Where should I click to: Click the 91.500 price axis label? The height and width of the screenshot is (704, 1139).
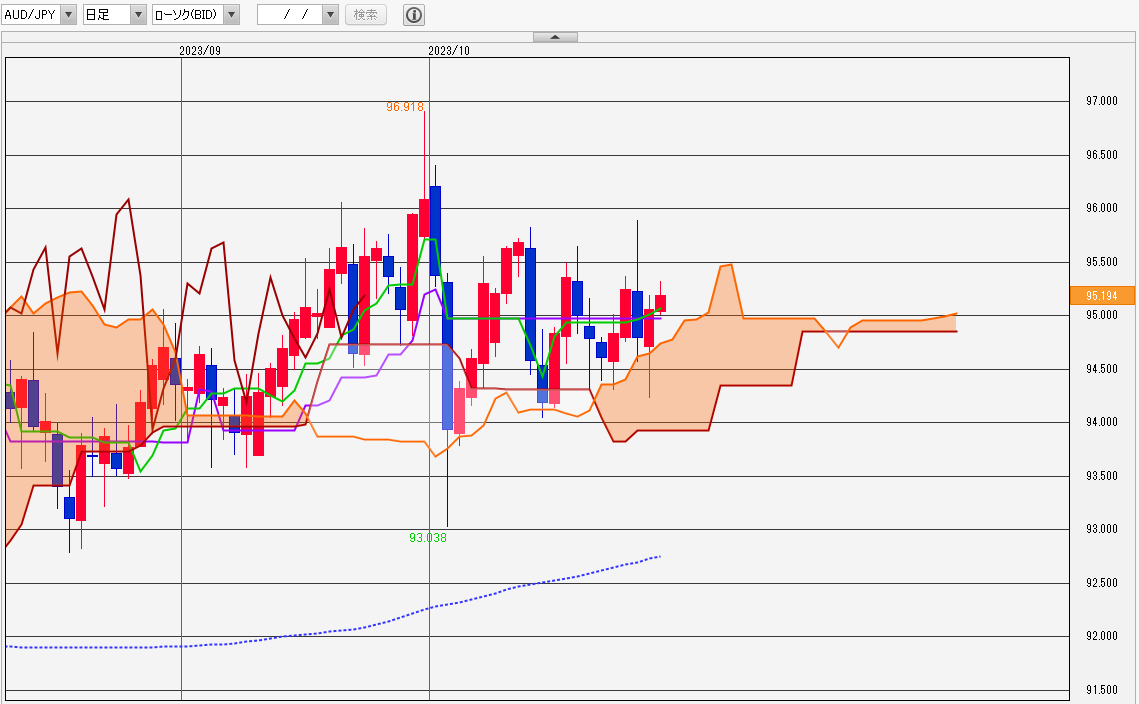[x=1102, y=689]
